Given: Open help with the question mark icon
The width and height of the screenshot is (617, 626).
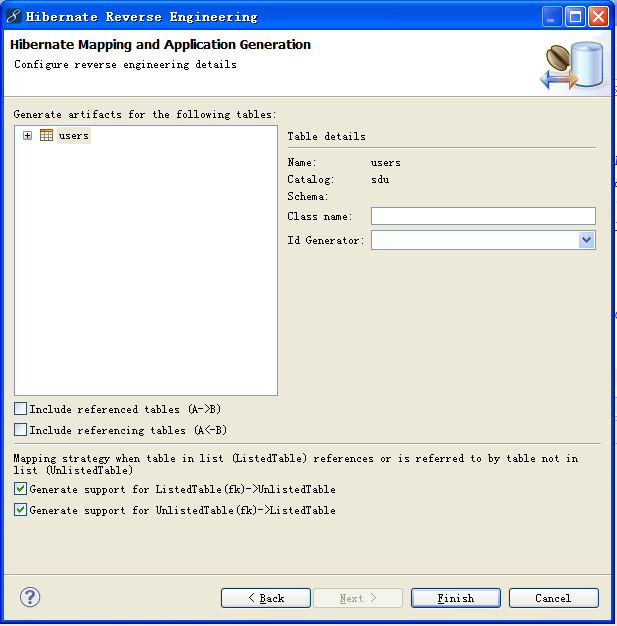Looking at the screenshot, I should coord(30,597).
